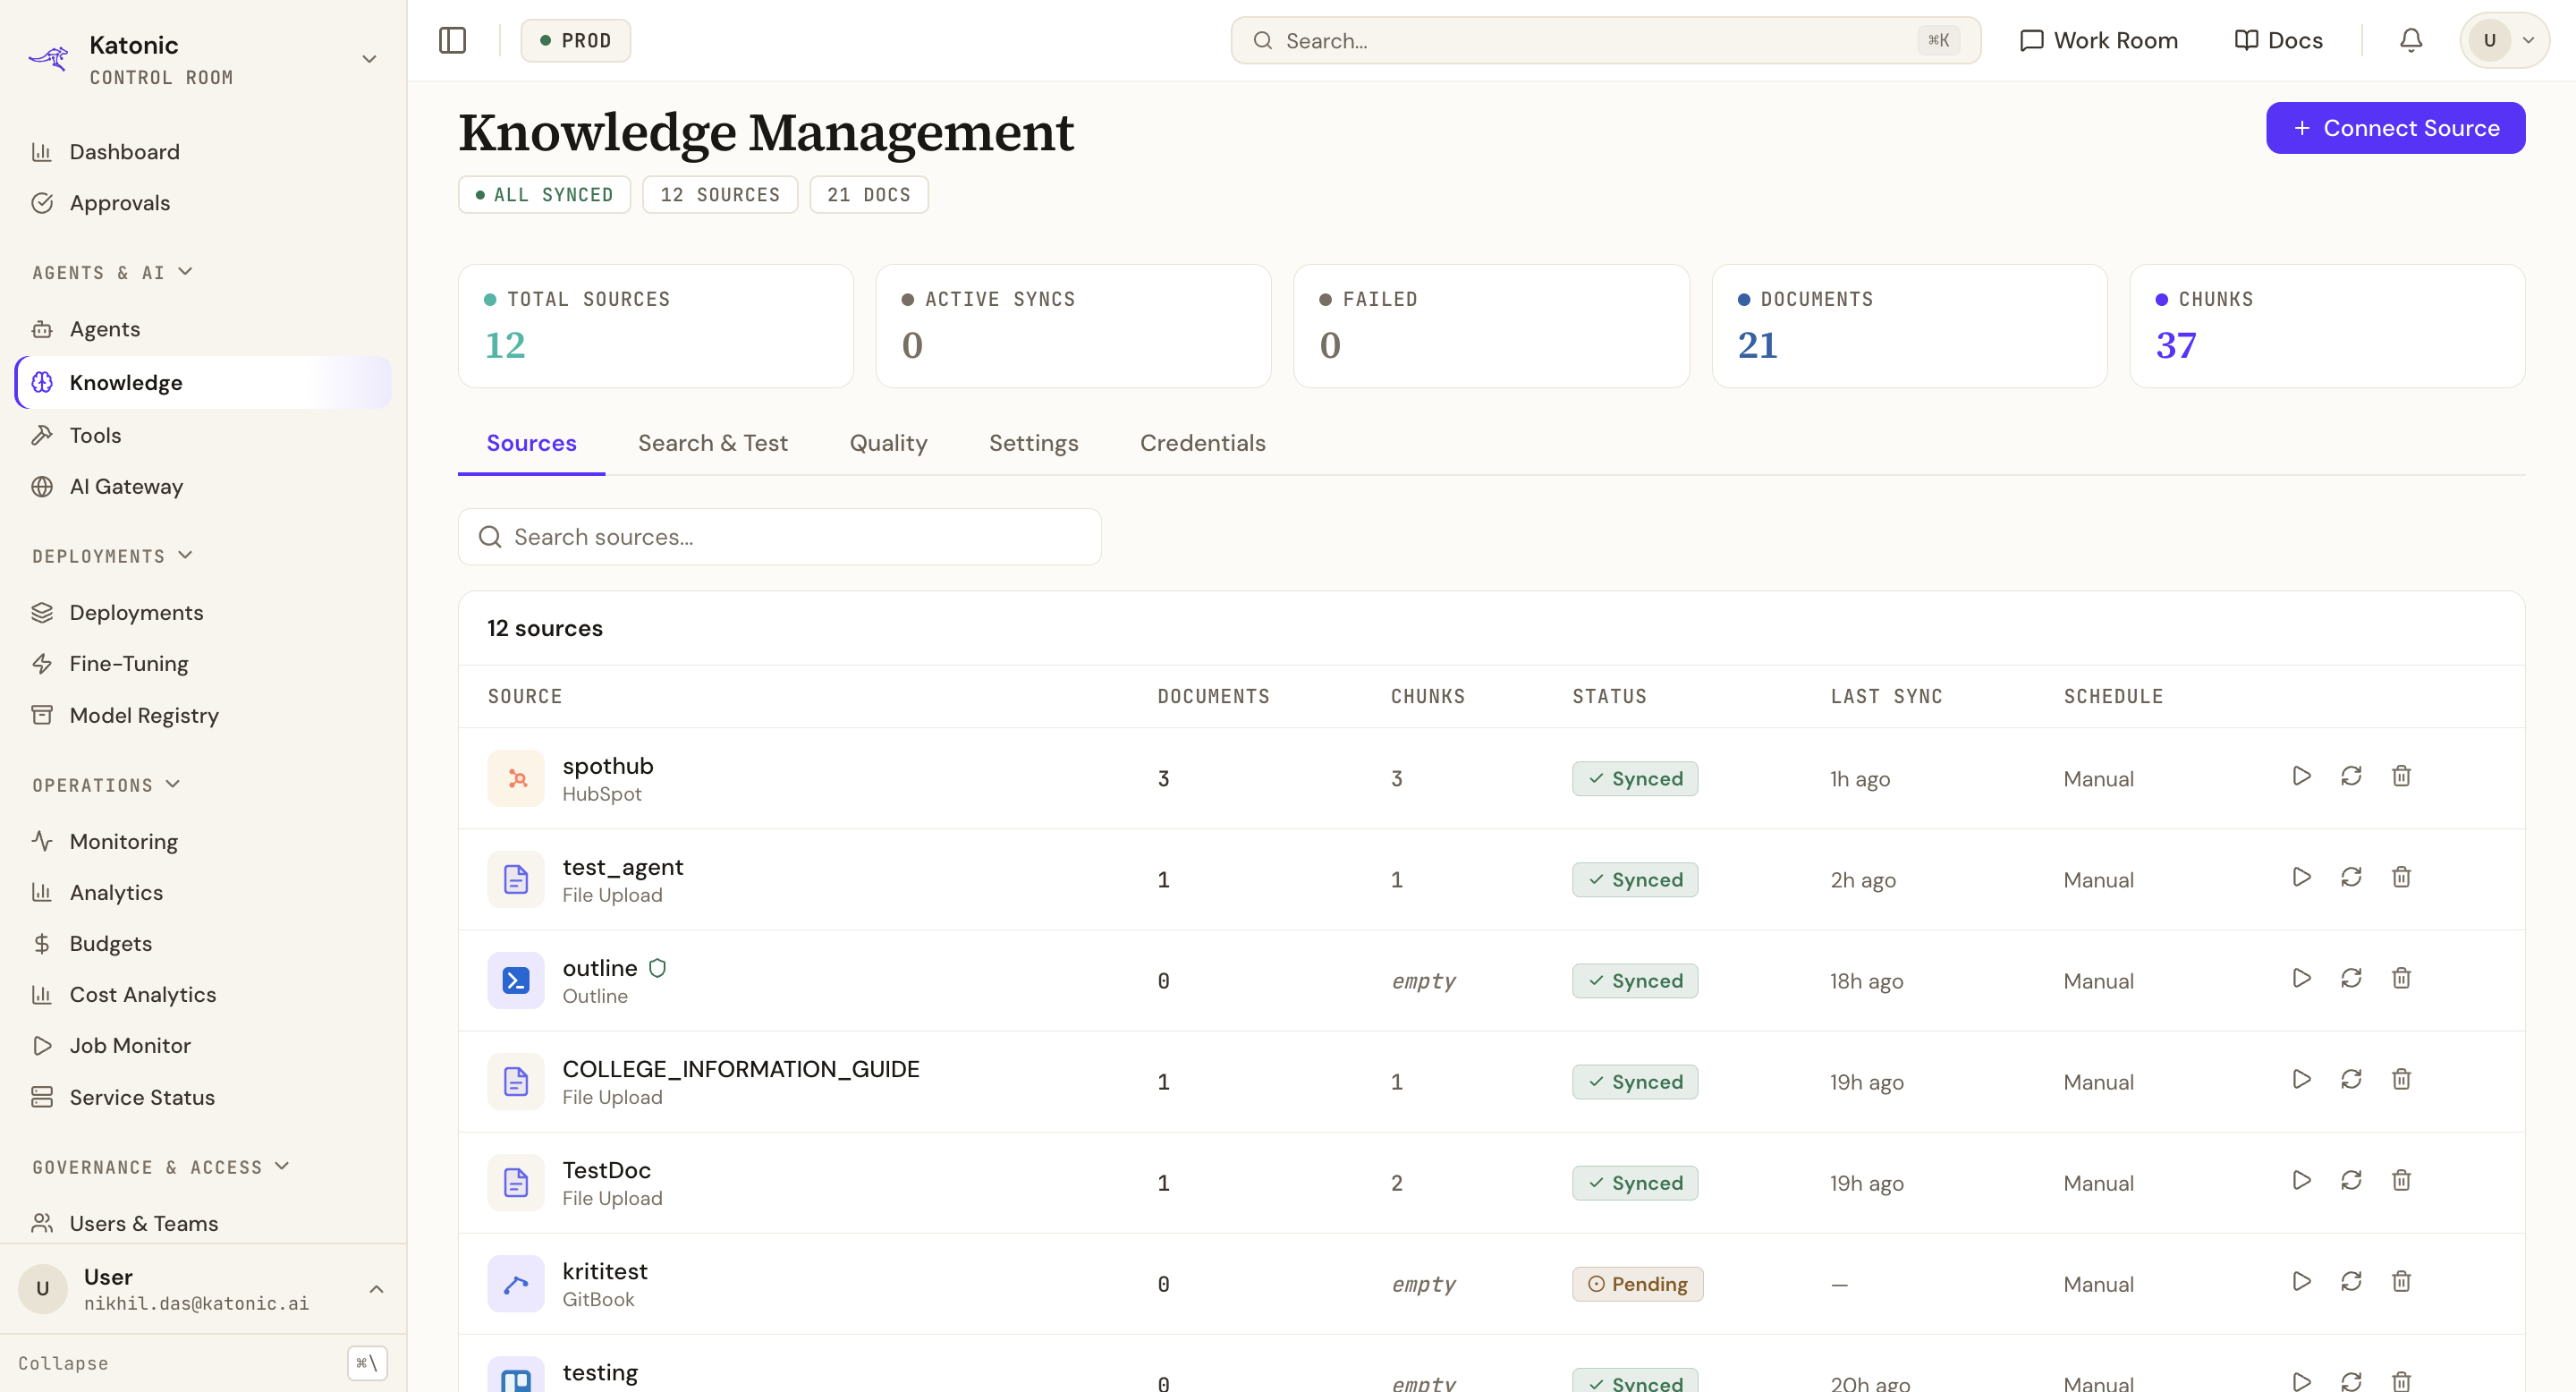2576x1392 pixels.
Task: Open the Agents page
Action: (203, 329)
